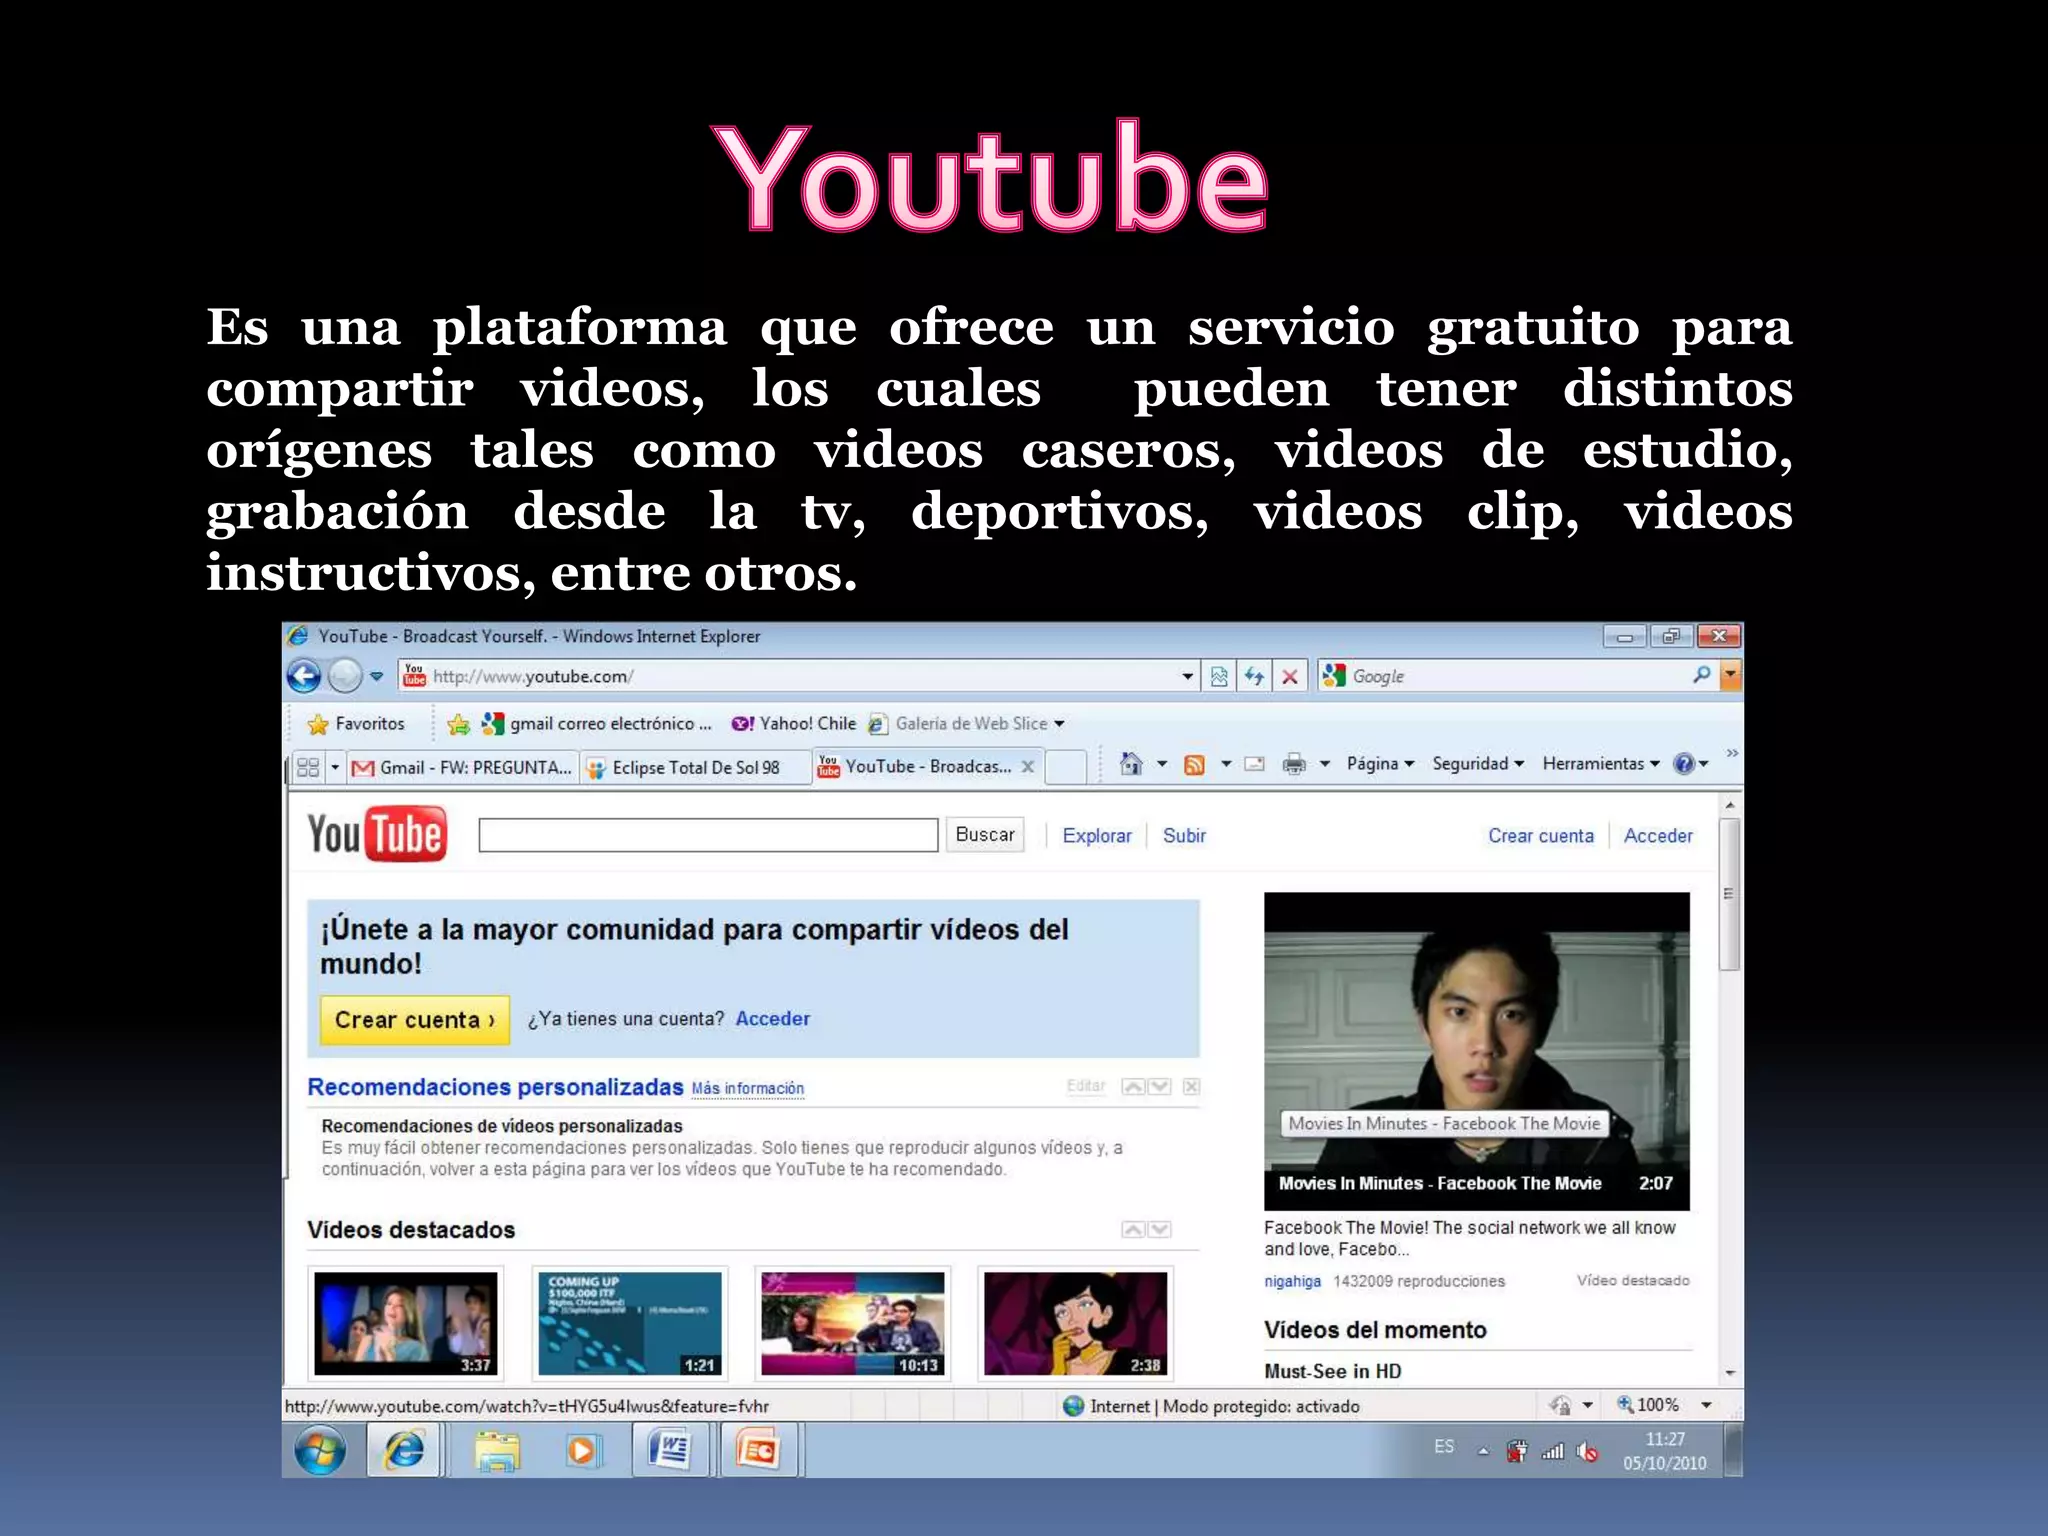Open the 100% zoom level control

click(1664, 1405)
